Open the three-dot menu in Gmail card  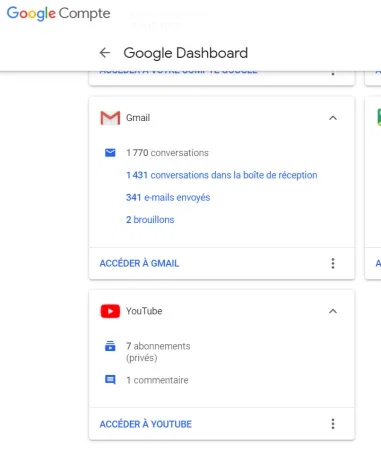(333, 263)
